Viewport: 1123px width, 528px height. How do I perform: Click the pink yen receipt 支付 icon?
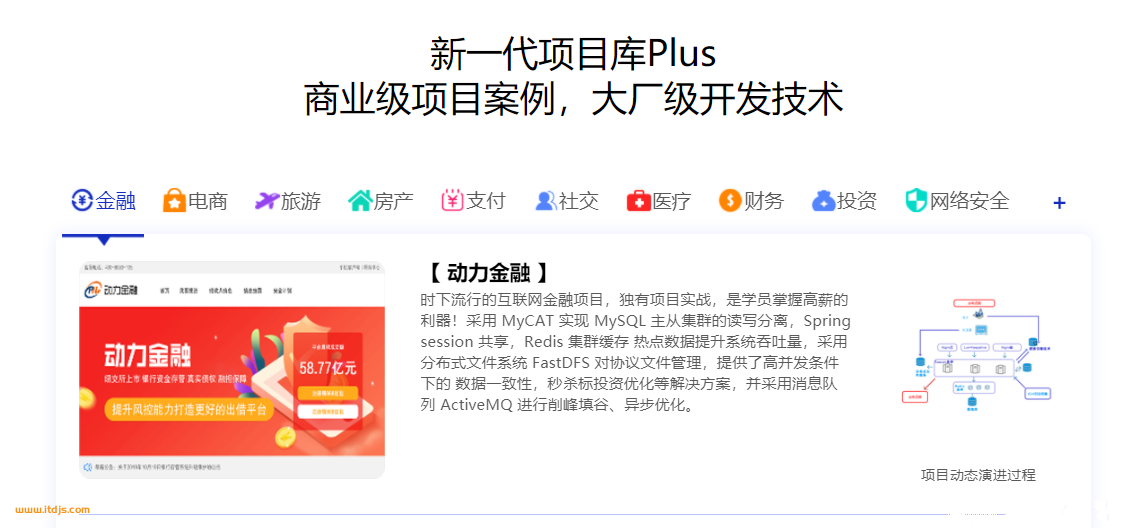[452, 200]
